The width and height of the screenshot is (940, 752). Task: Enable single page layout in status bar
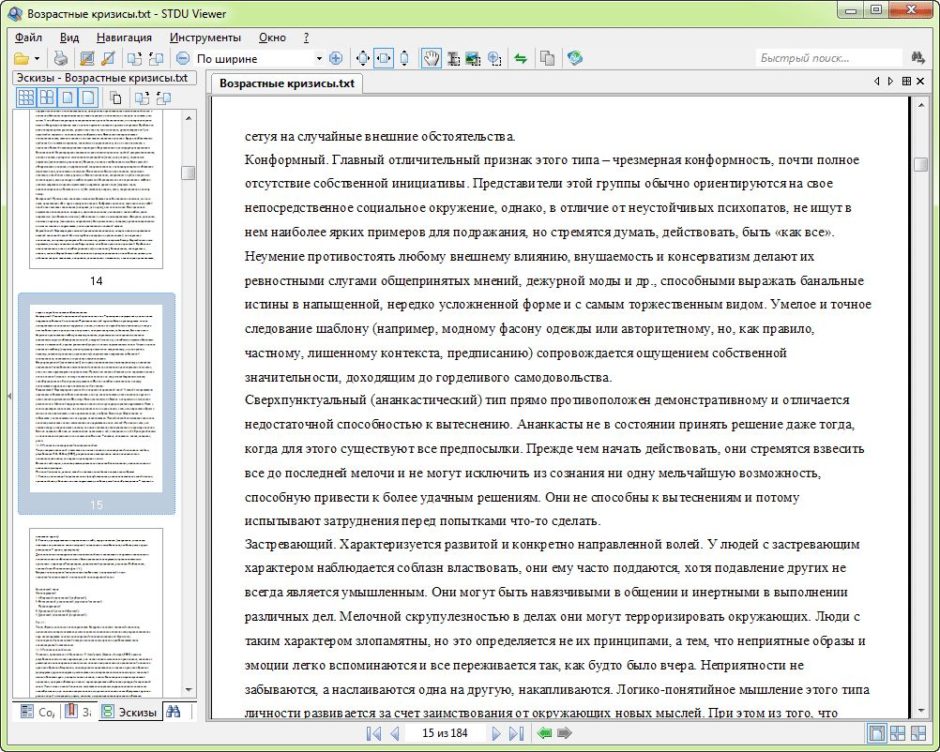(877, 734)
